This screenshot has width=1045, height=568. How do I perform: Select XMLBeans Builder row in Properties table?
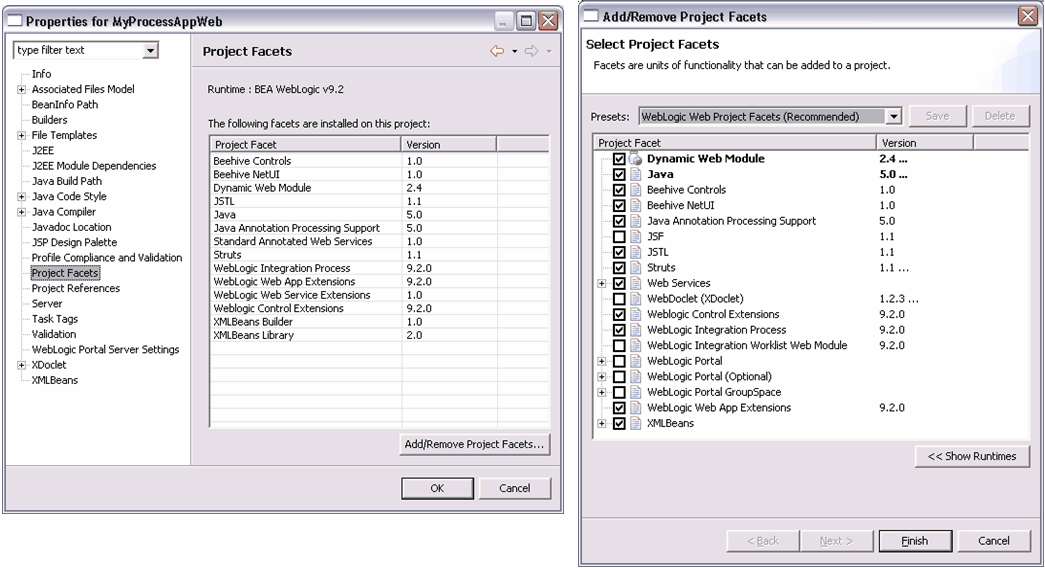379,322
